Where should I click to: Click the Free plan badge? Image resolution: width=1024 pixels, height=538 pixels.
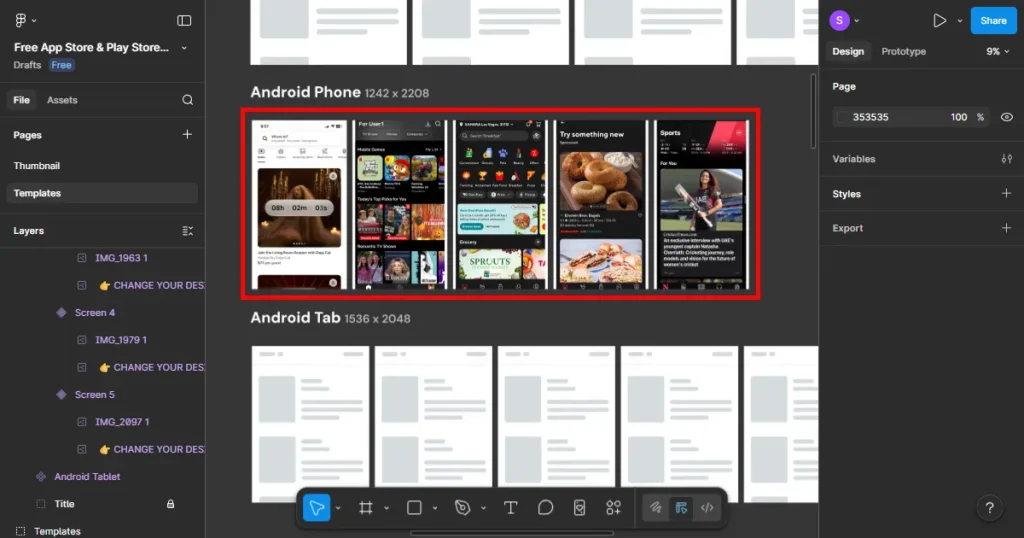pyautogui.click(x=61, y=65)
